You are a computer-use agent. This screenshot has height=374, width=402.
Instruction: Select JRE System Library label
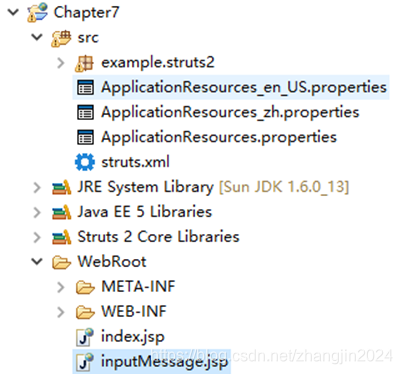pos(145,187)
